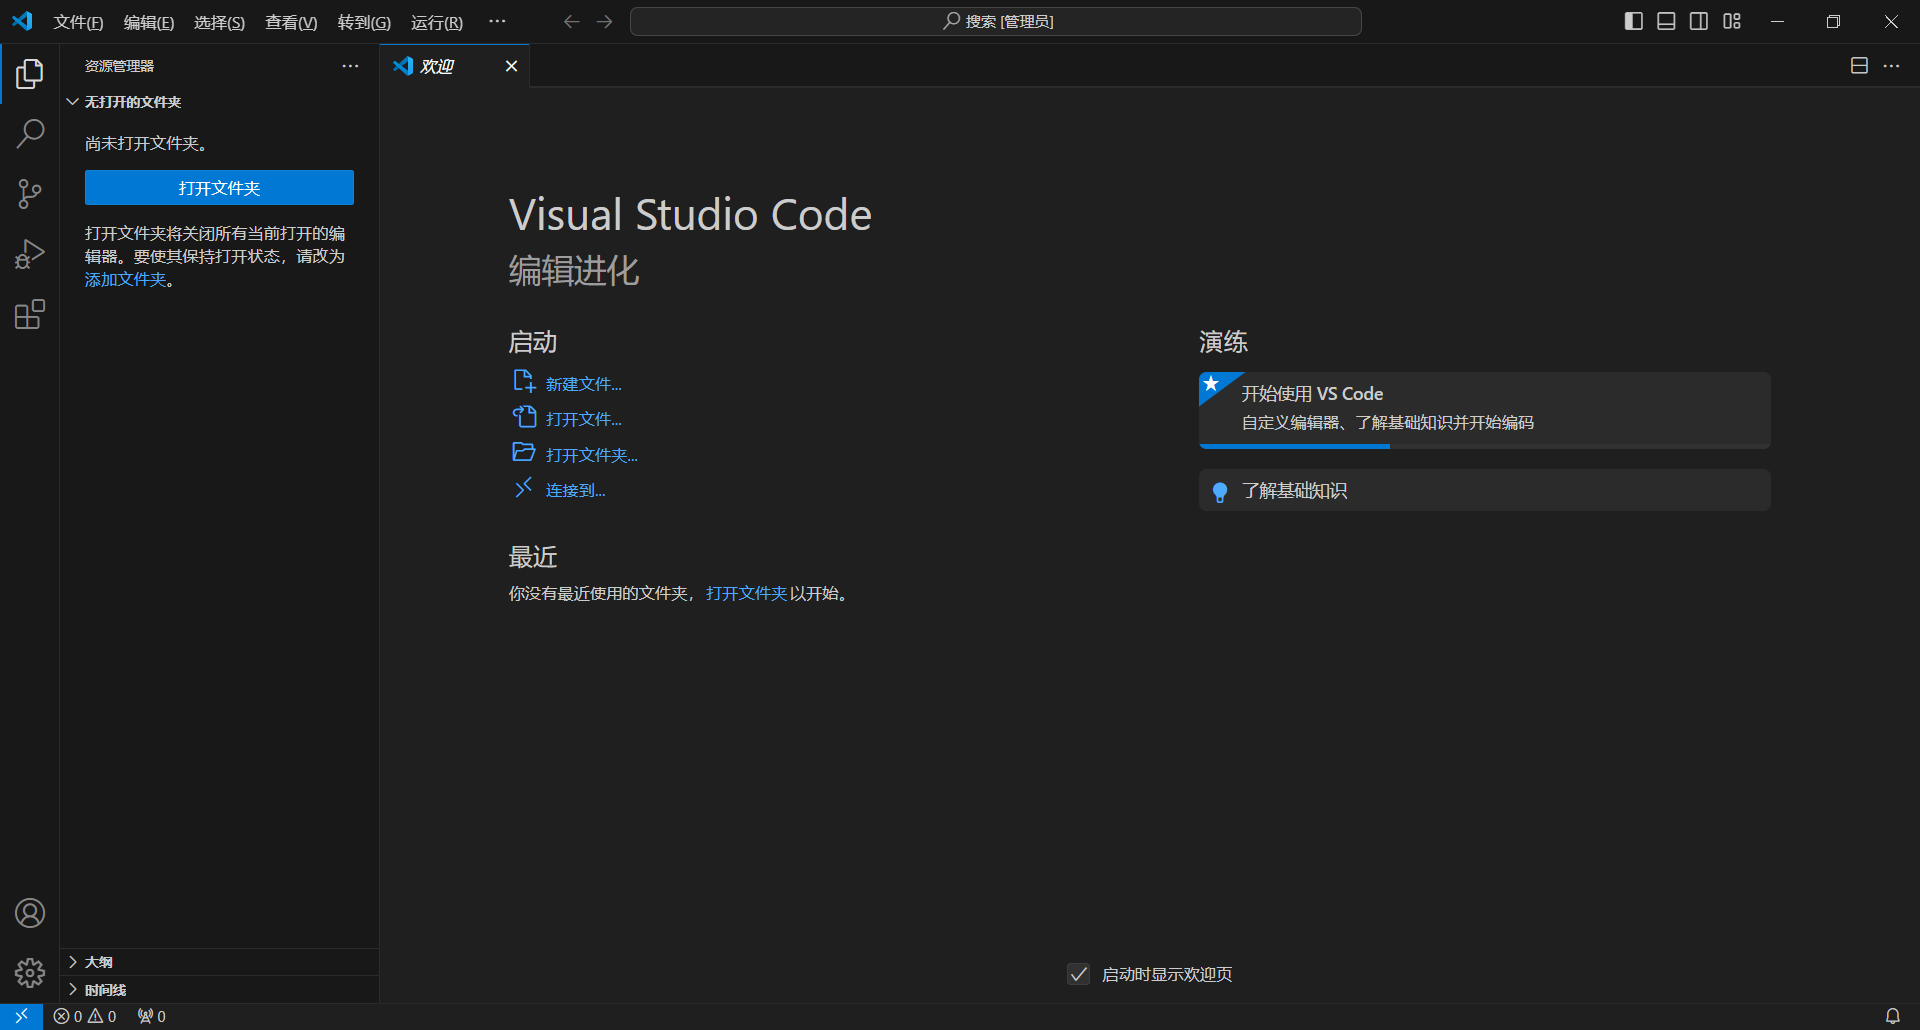Click the 搜索 [管理员] command center box

tap(996, 21)
